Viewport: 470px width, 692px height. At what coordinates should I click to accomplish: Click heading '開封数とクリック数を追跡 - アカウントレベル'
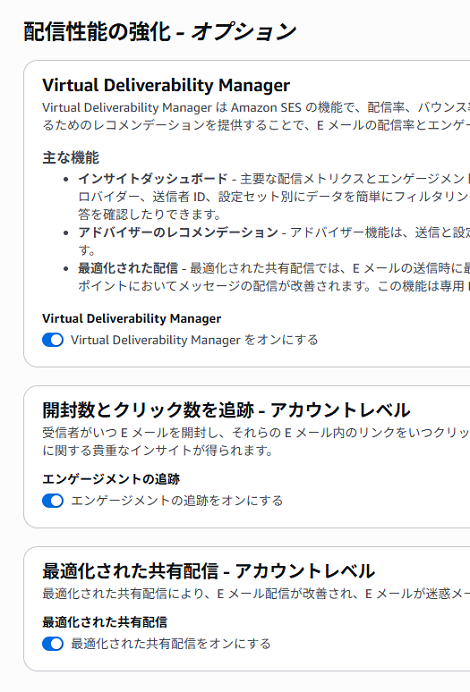tap(226, 410)
